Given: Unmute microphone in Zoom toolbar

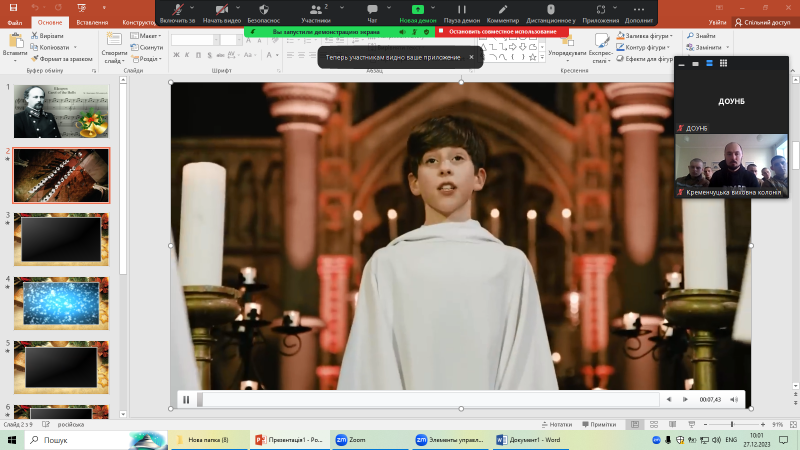Looking at the screenshot, I should (x=177, y=13).
